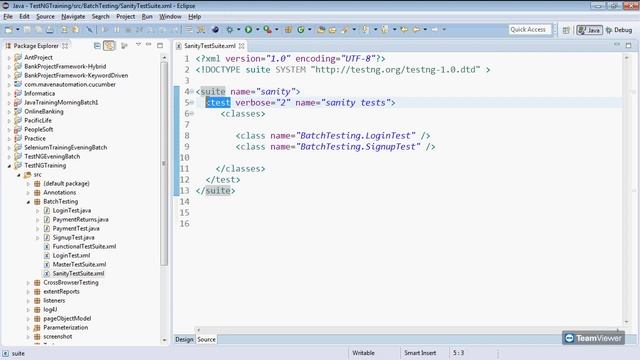The image size is (640, 360).
Task: Switch to the Java perspective
Action: point(589,30)
